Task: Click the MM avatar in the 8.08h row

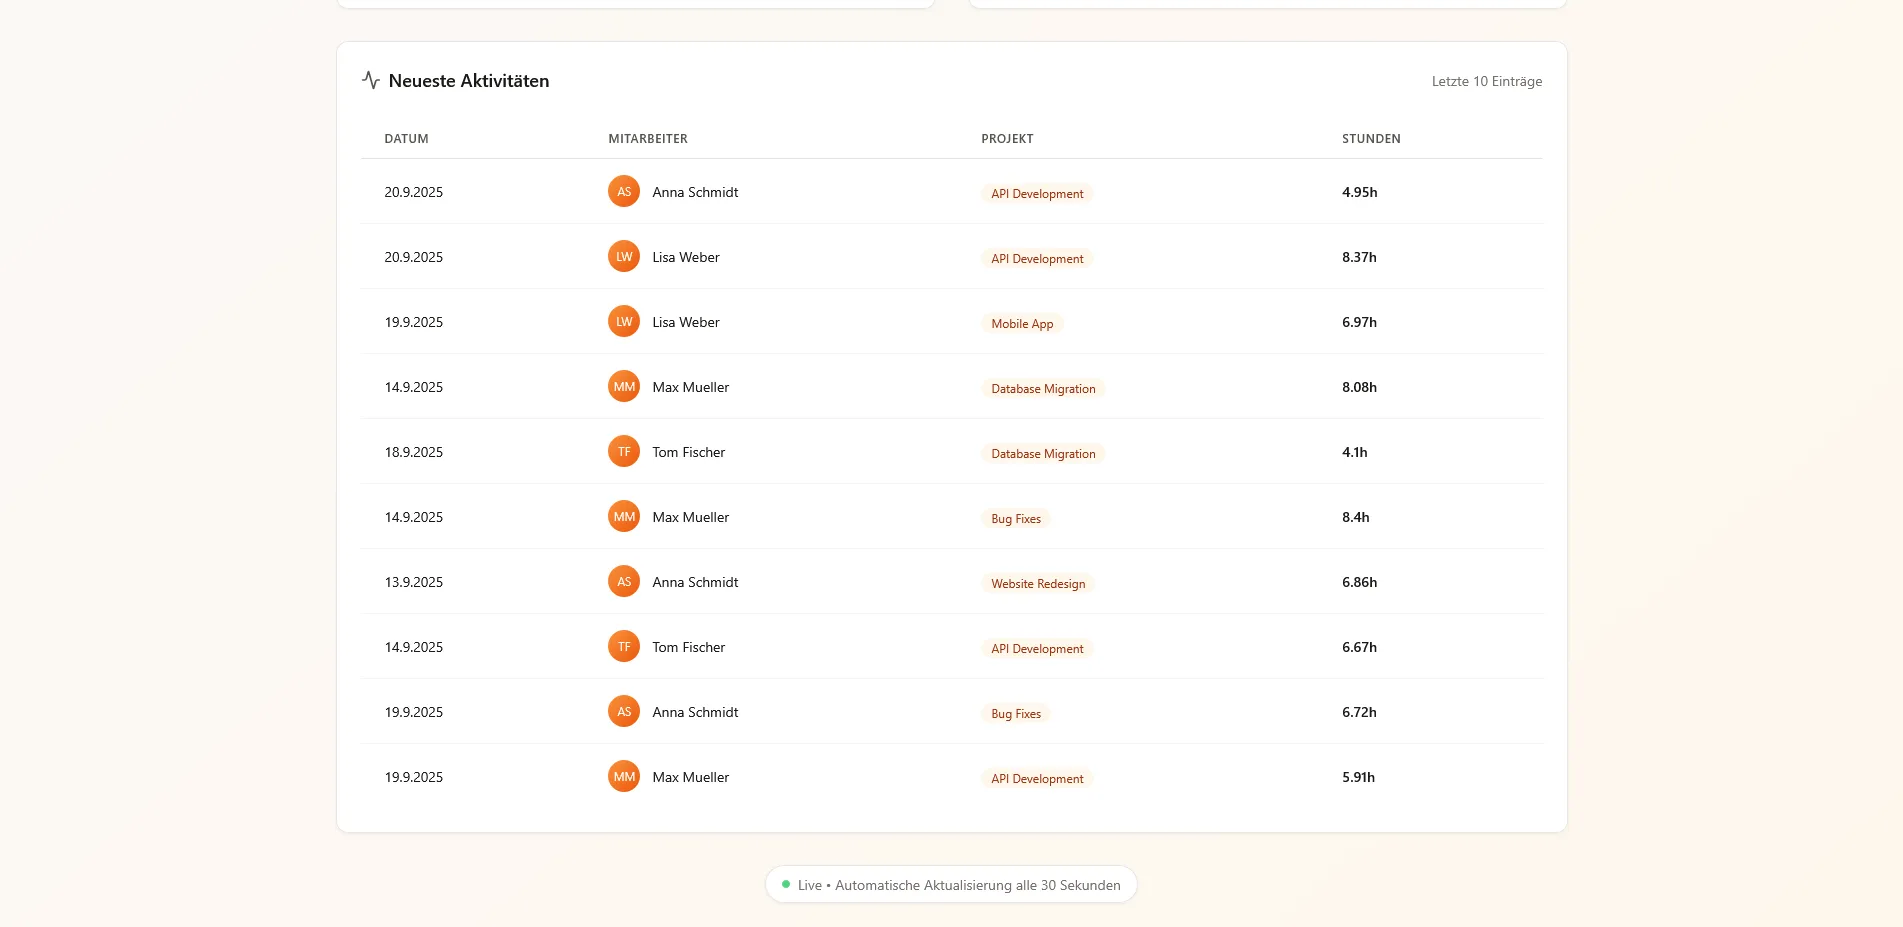Action: 624,386
